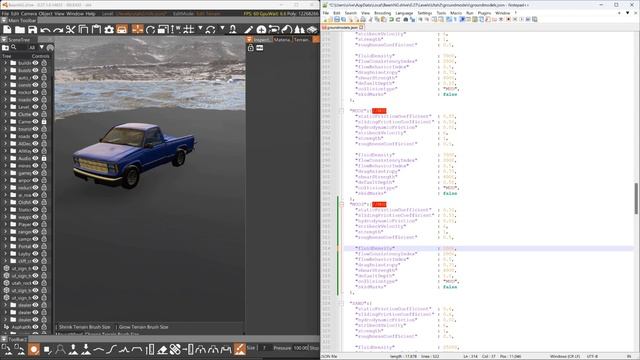
Task: Click the orange vehicle icon in Main Toolbar
Action: click(122, 30)
